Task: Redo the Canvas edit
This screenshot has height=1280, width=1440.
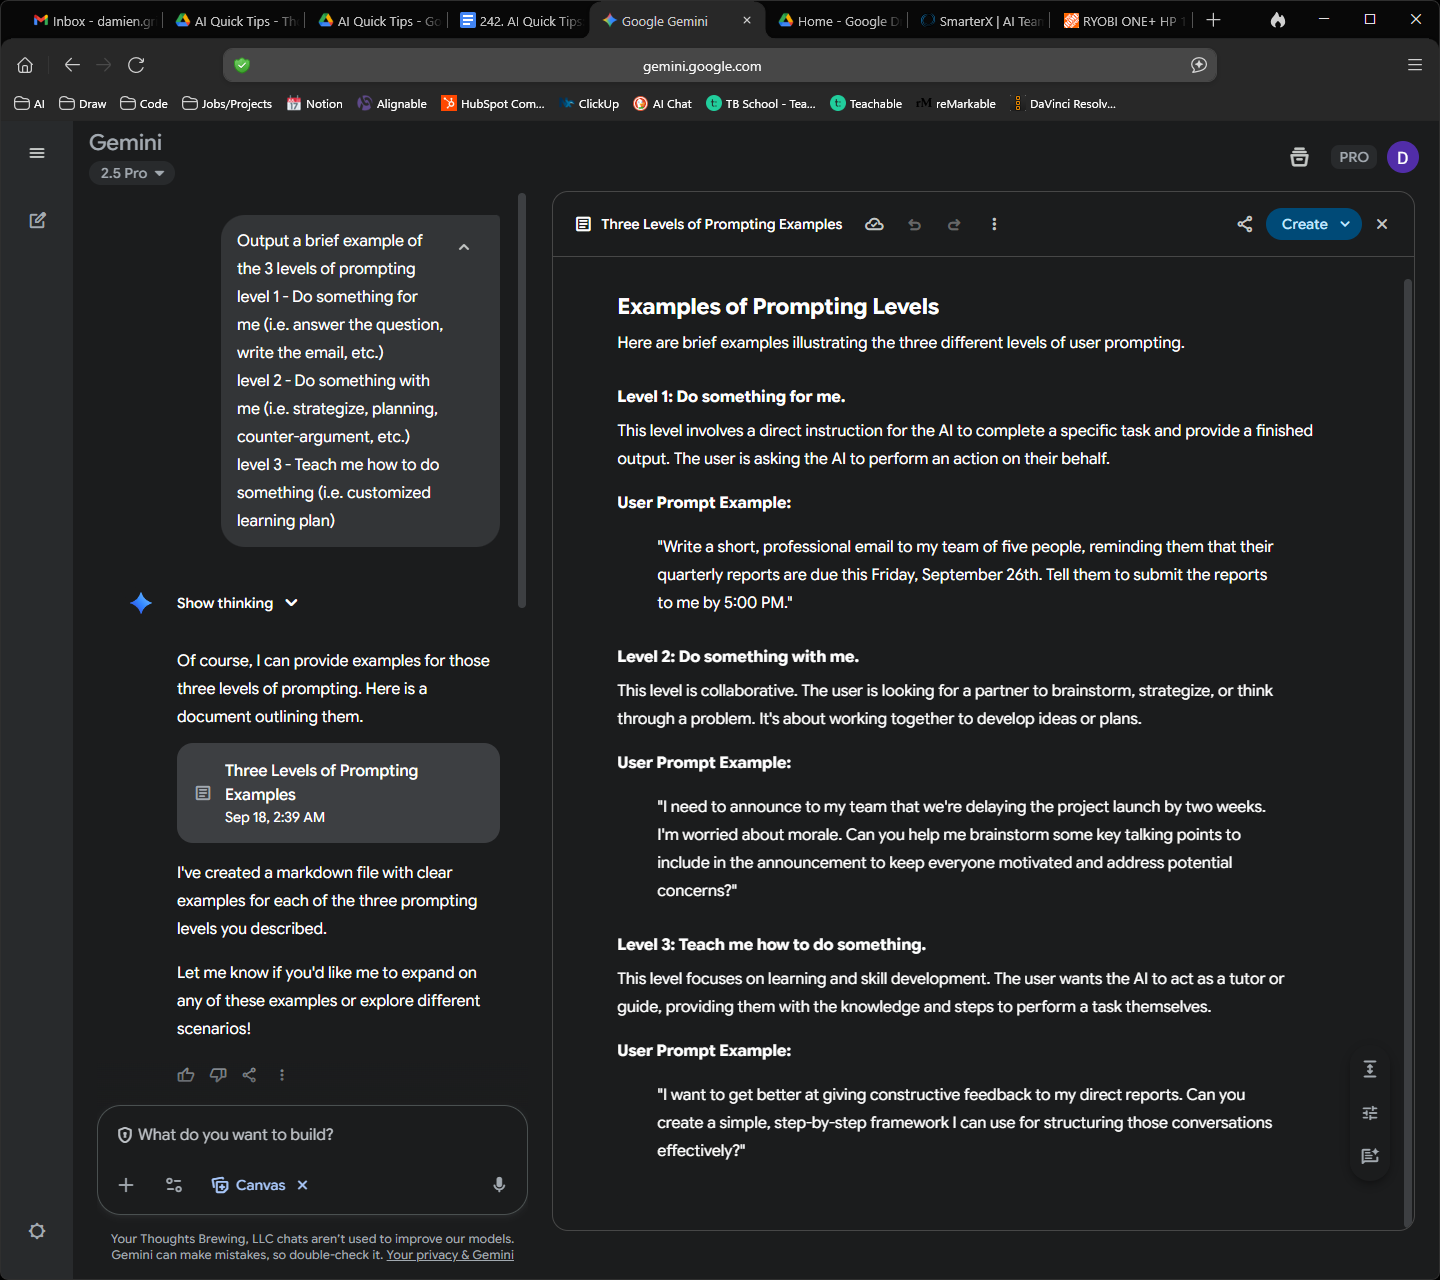Action: [x=954, y=224]
